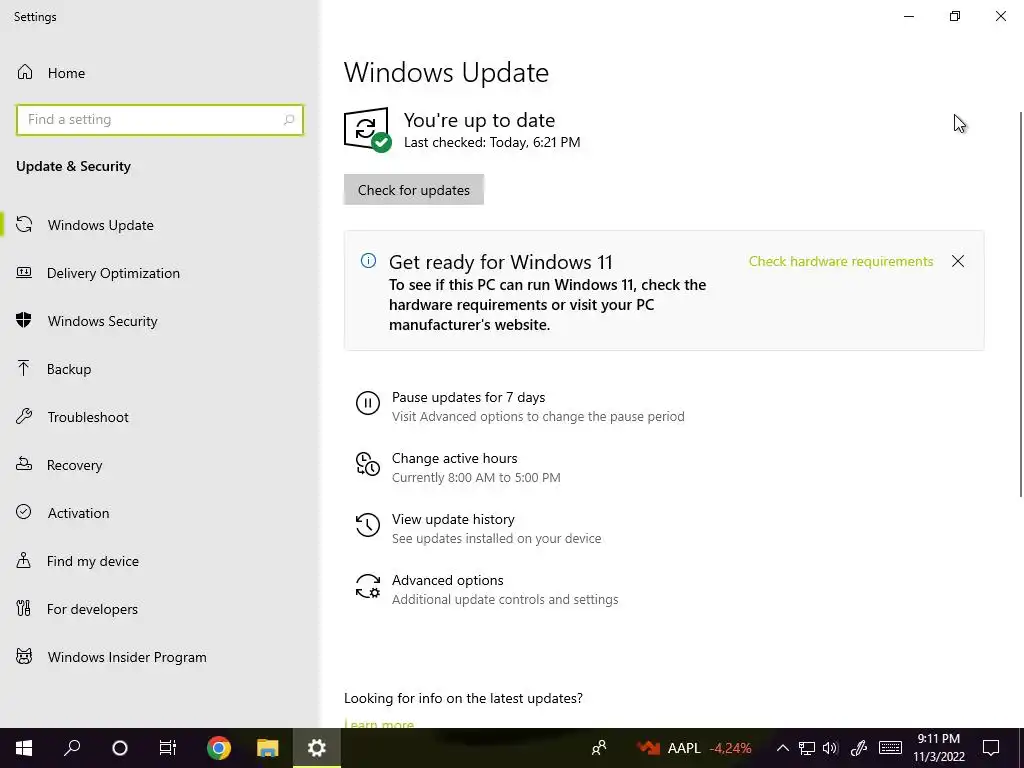Click Check hardware requirements link
The height and width of the screenshot is (768, 1024).
point(840,261)
